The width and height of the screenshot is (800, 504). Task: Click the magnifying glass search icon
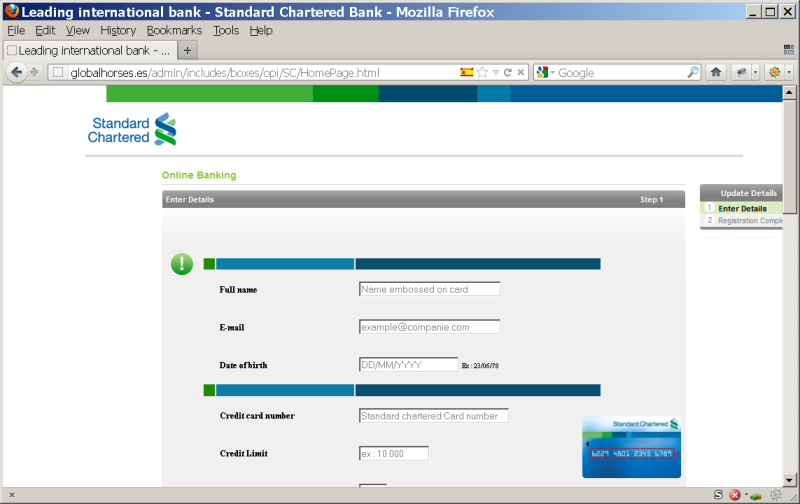[x=692, y=72]
